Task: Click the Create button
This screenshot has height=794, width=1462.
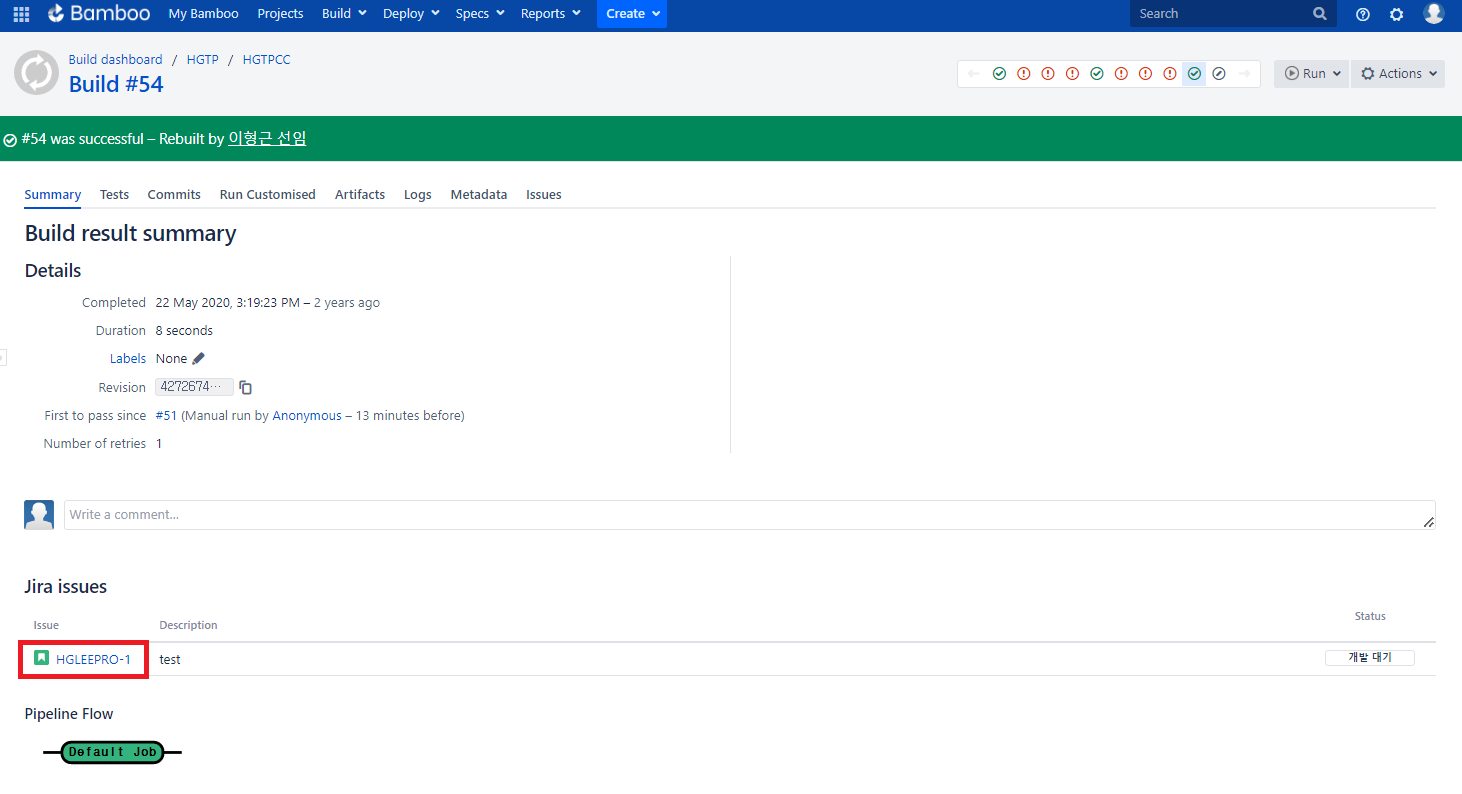Action: pos(632,14)
